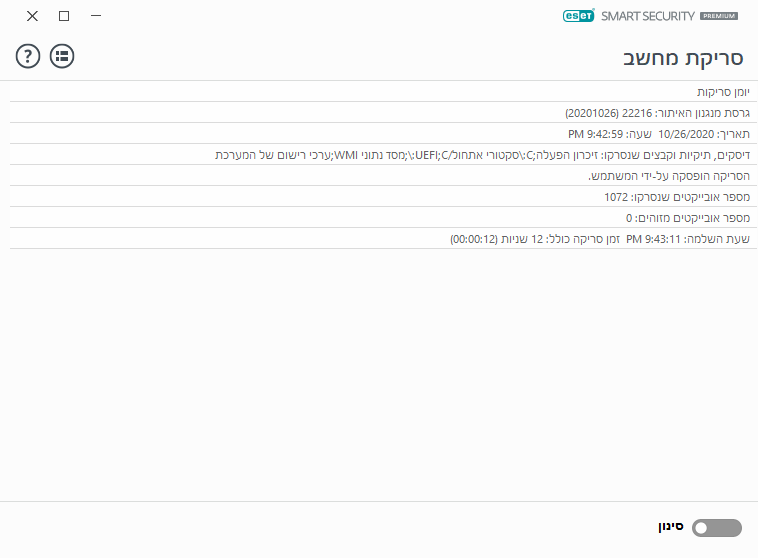Click the 'סריקת מחשב' page title
The width and height of the screenshot is (758, 558).
click(x=683, y=58)
